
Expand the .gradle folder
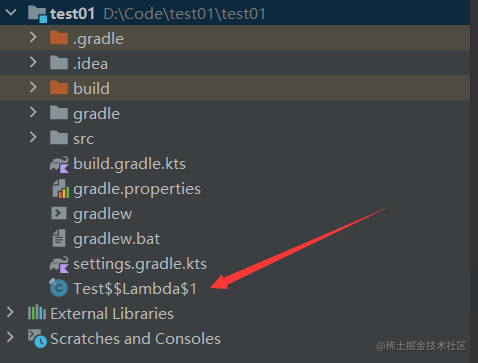coord(33,37)
